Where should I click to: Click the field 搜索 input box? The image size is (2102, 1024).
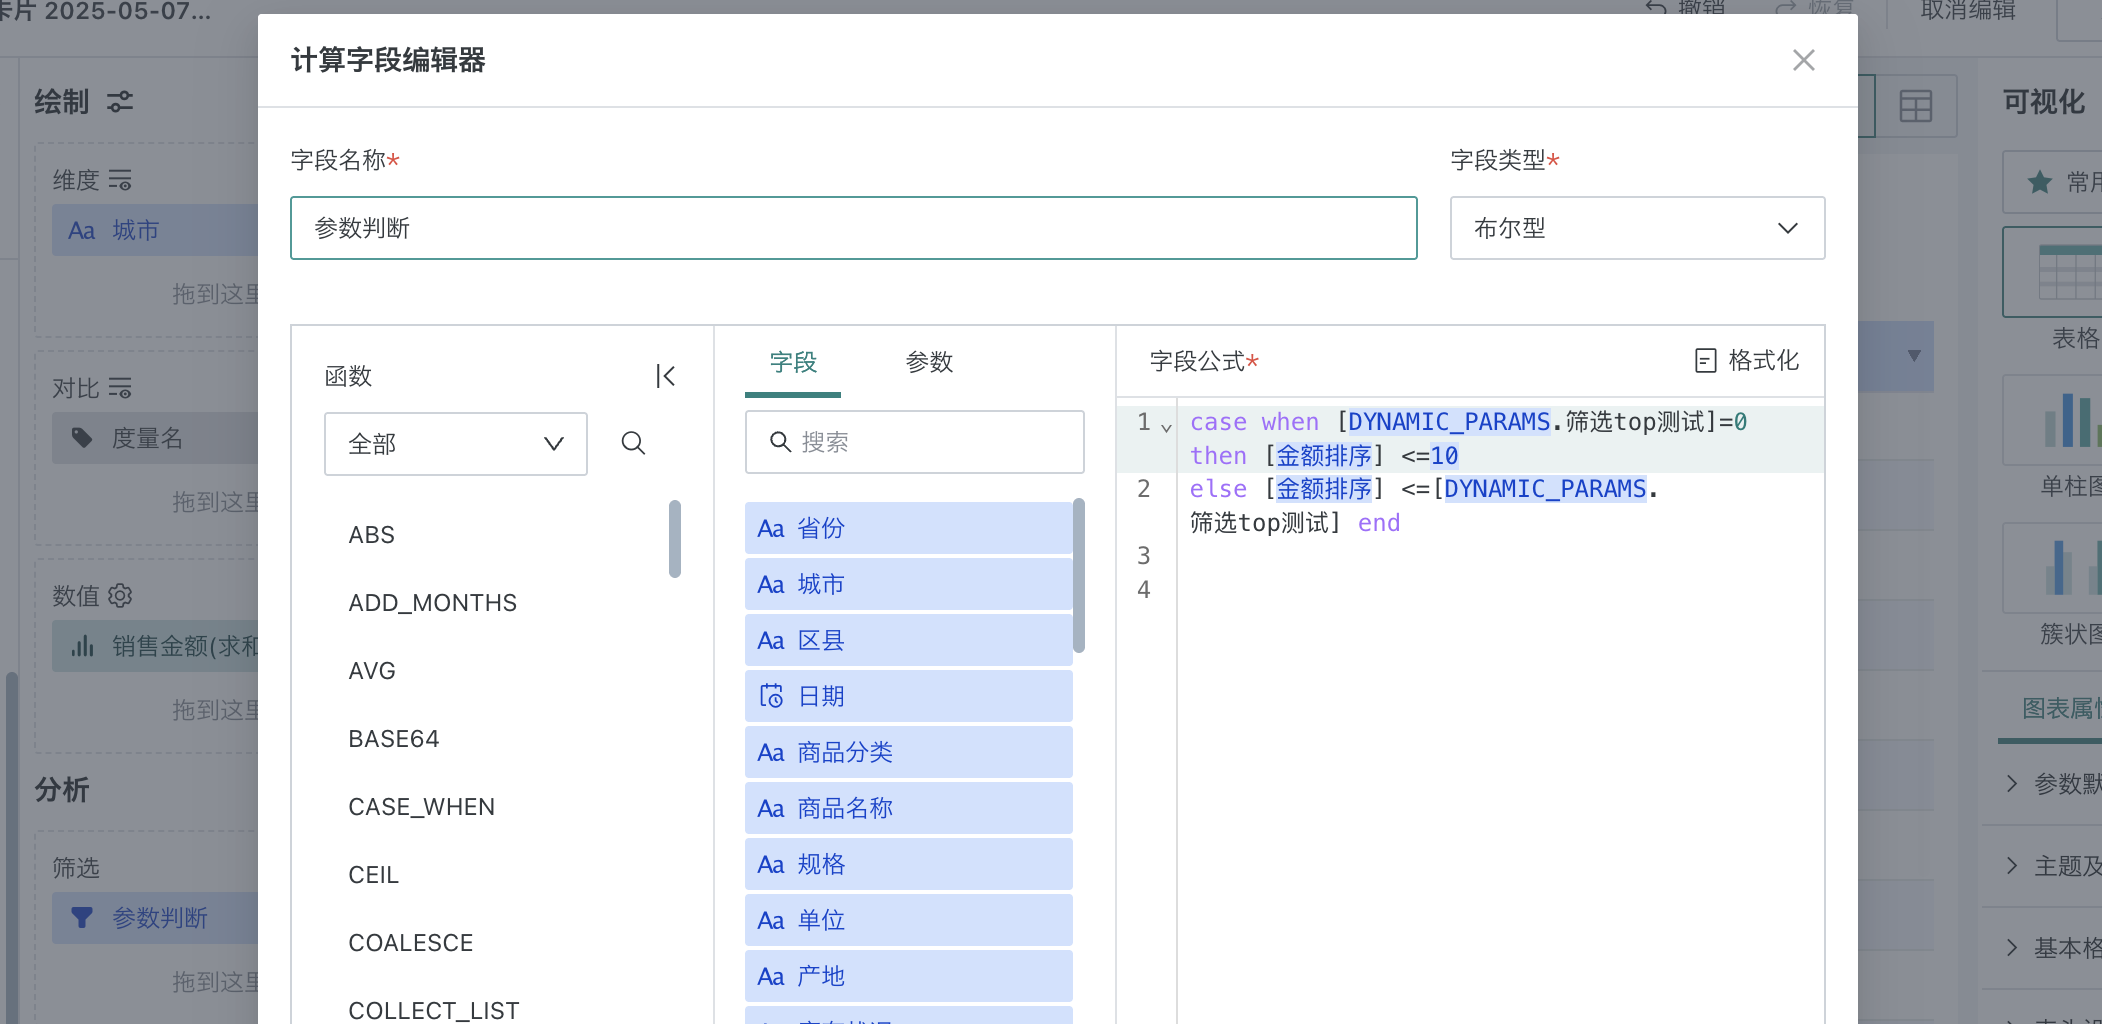(x=914, y=442)
